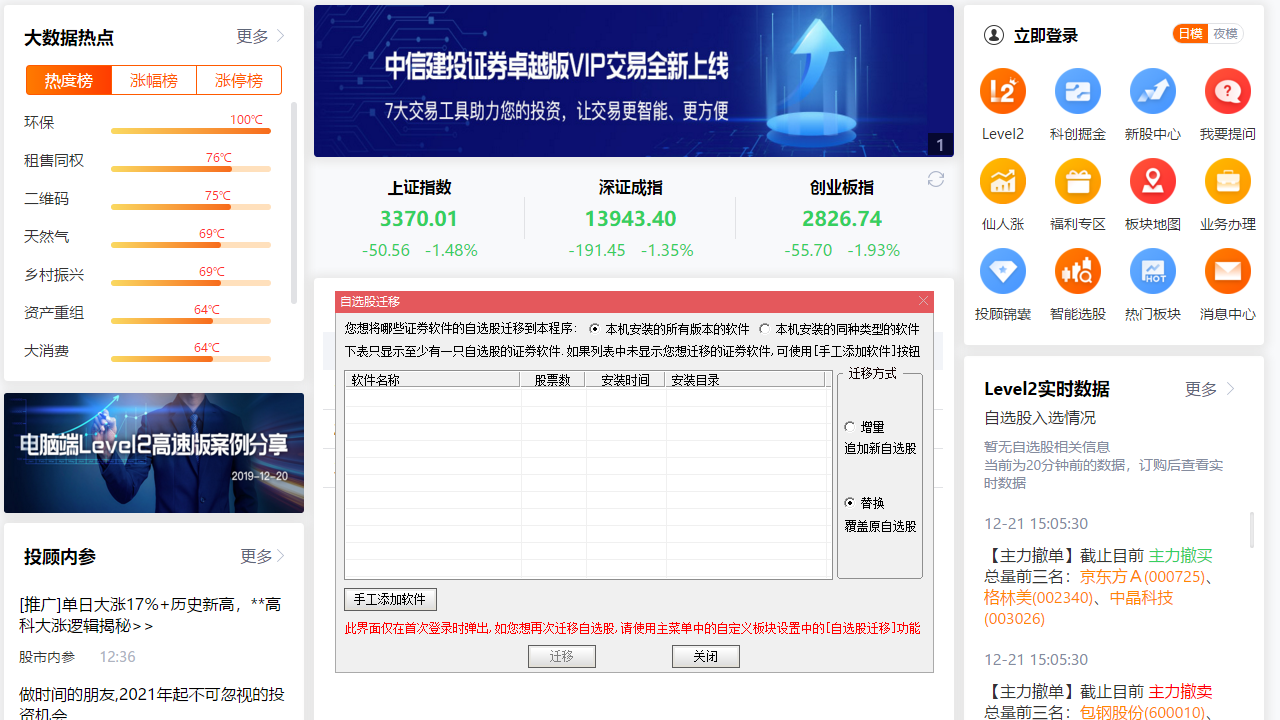Image resolution: width=1280 pixels, height=720 pixels.
Task: Select the 增量 migration mode
Action: tap(850, 427)
